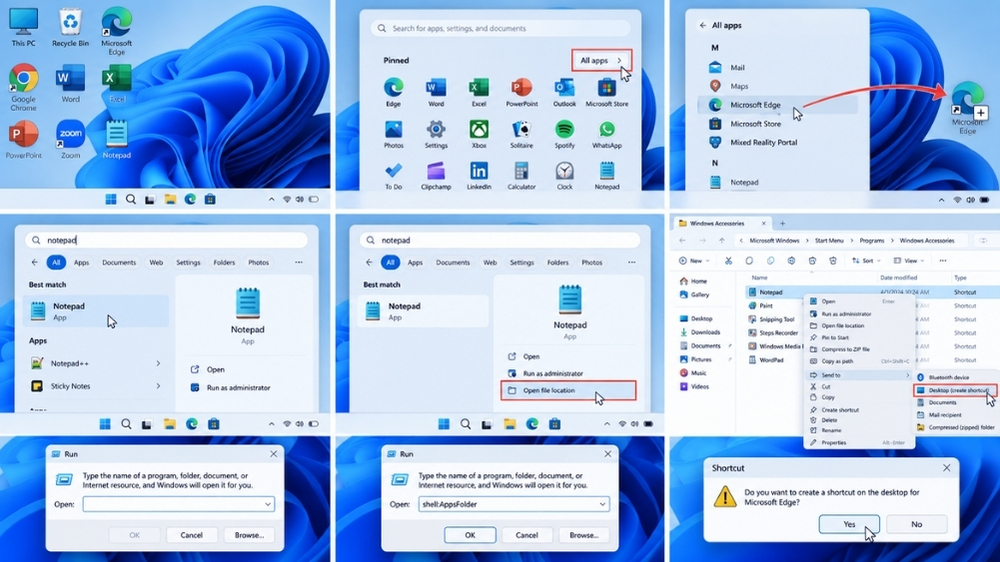Click the Programs breadcrumb in the address bar

click(x=871, y=240)
